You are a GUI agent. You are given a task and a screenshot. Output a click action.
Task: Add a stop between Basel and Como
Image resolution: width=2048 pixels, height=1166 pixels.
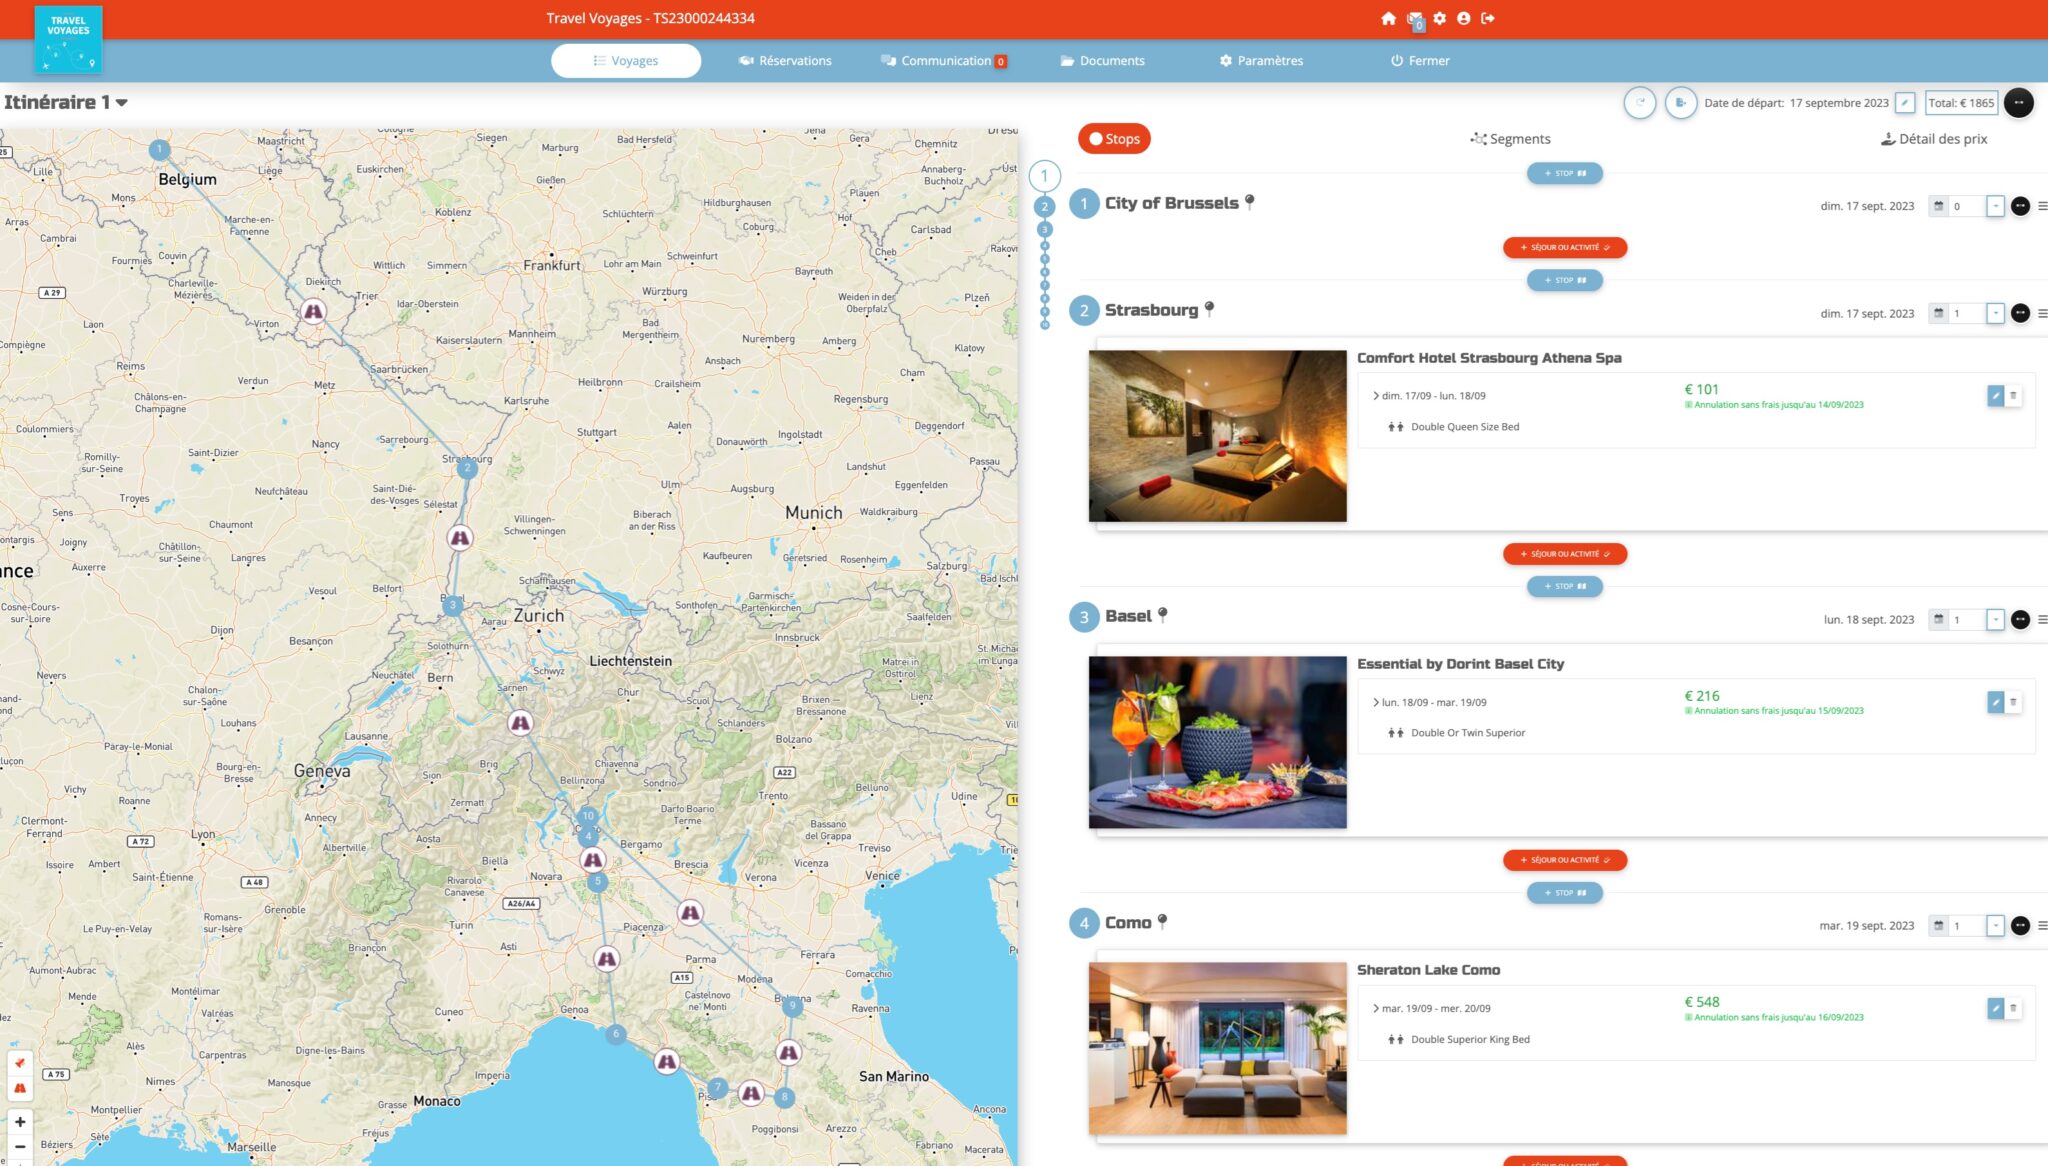click(1565, 892)
